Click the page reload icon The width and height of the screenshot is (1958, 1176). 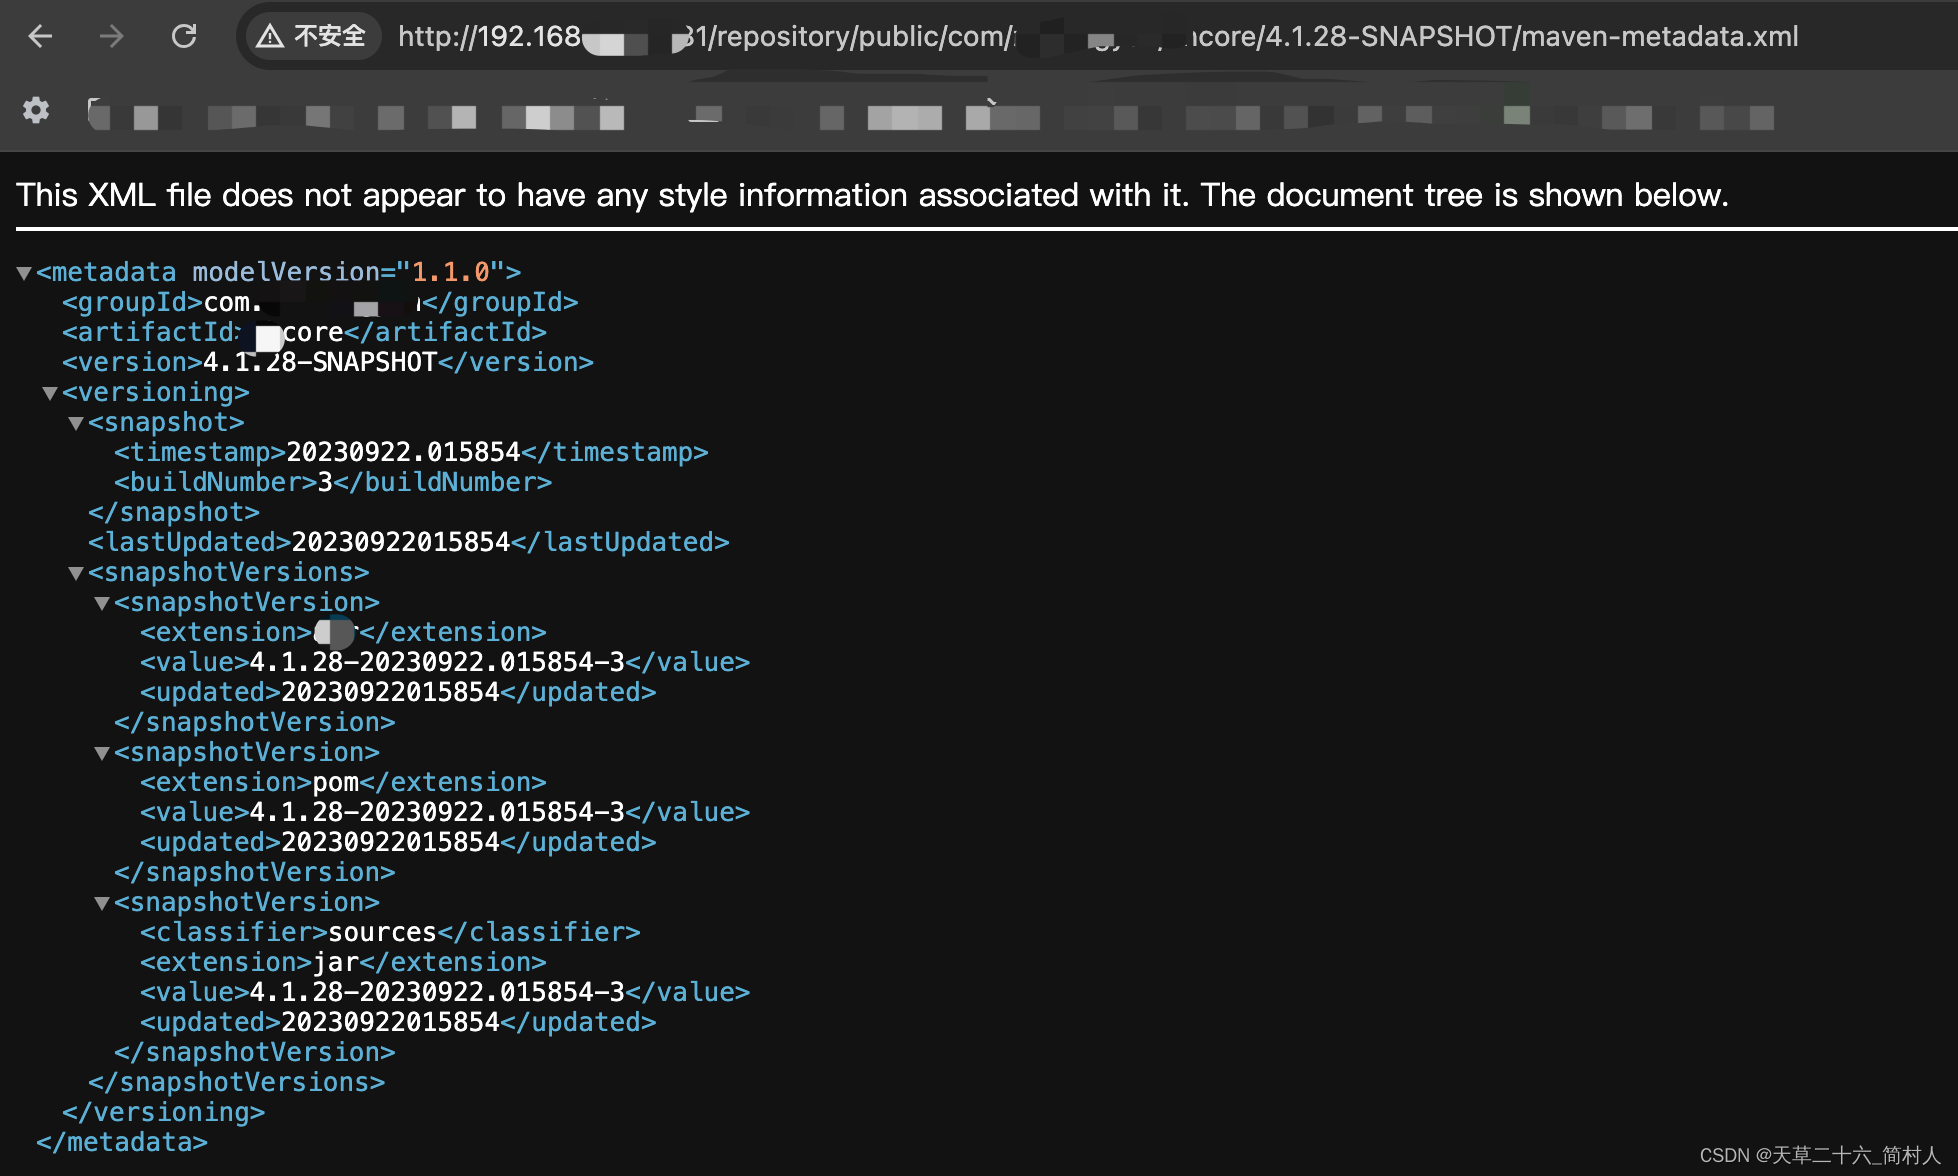coord(184,37)
